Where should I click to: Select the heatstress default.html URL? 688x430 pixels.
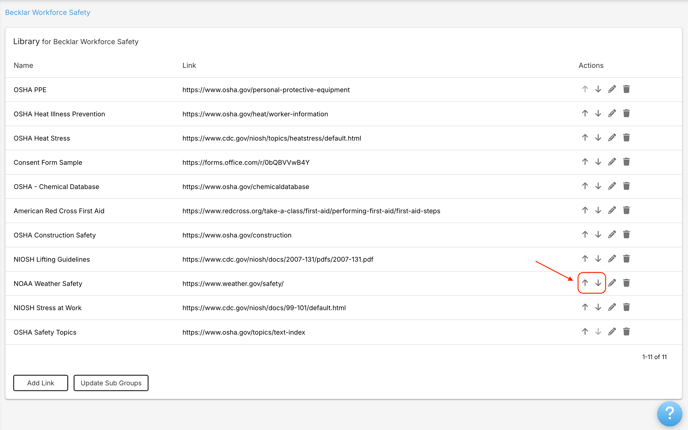tap(272, 138)
